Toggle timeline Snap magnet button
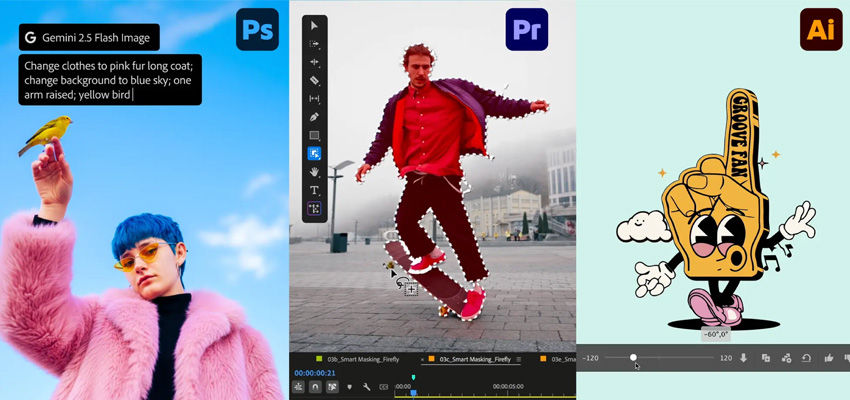 click(x=315, y=387)
